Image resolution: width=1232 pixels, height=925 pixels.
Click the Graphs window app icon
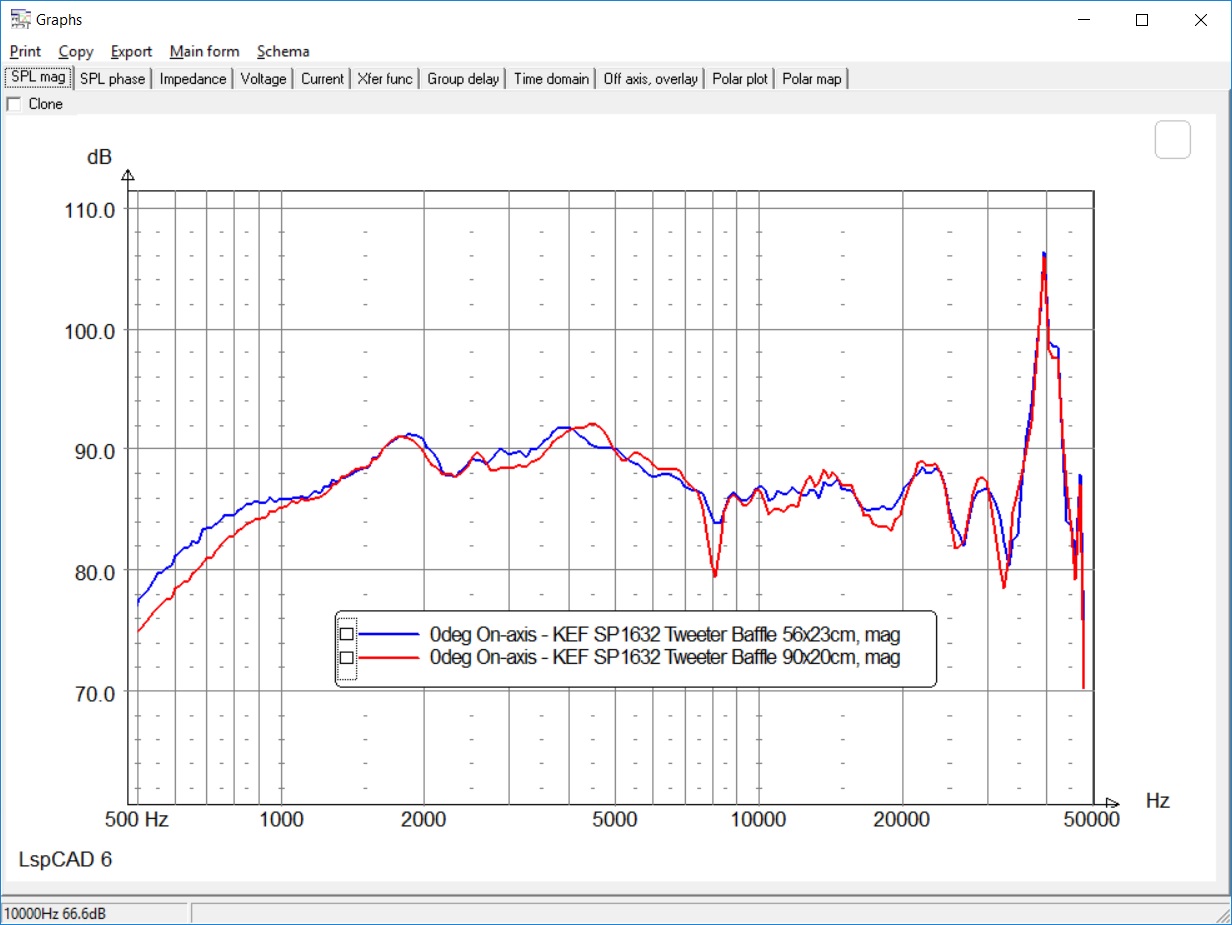tap(20, 19)
